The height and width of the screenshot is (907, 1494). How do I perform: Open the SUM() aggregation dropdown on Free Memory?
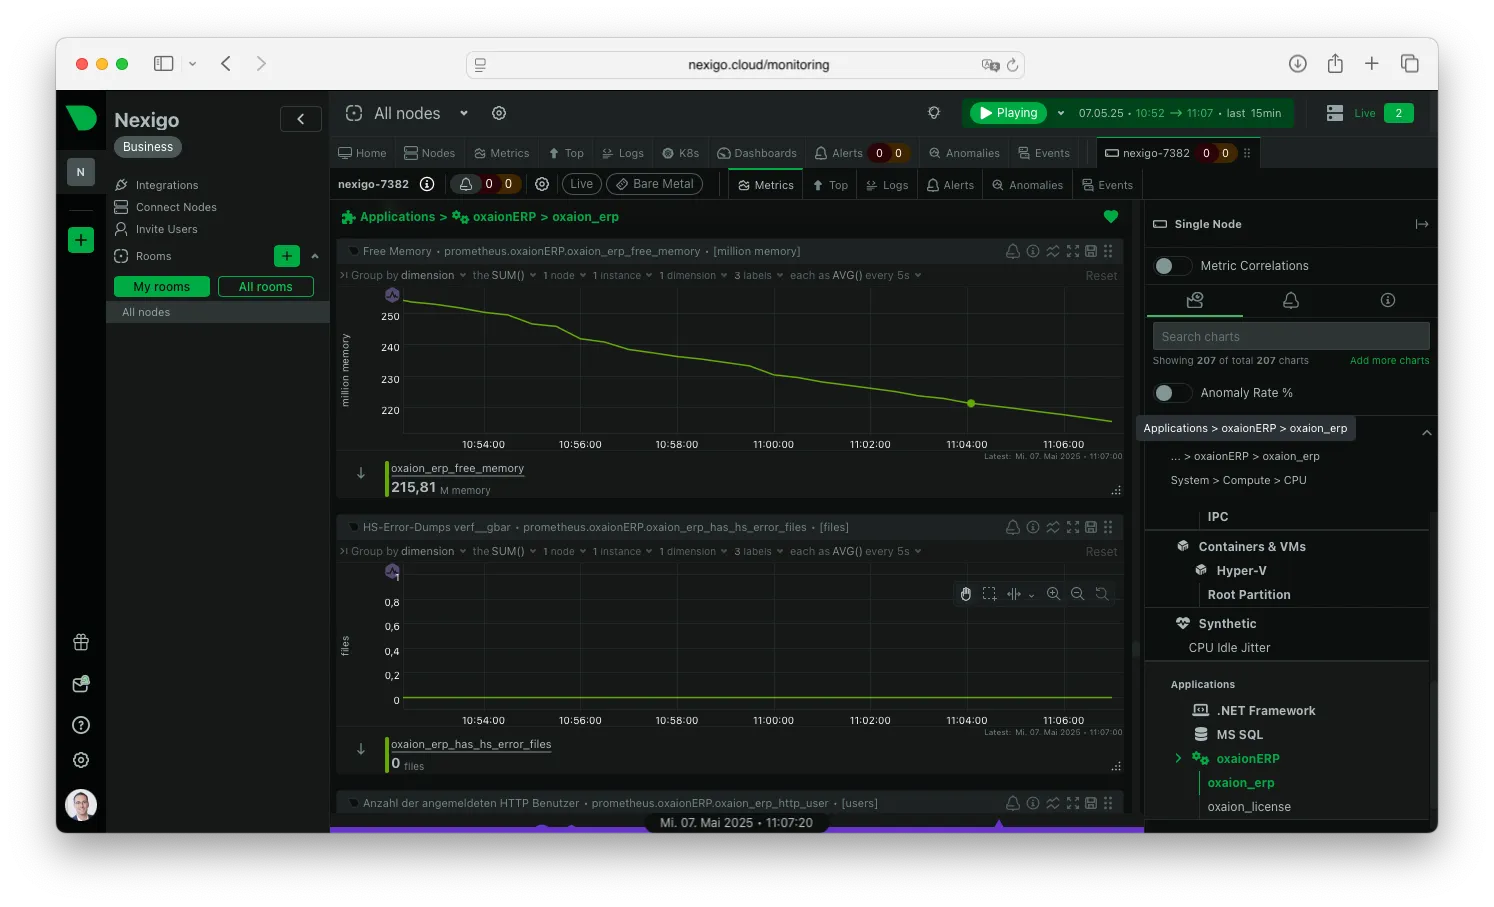[504, 275]
